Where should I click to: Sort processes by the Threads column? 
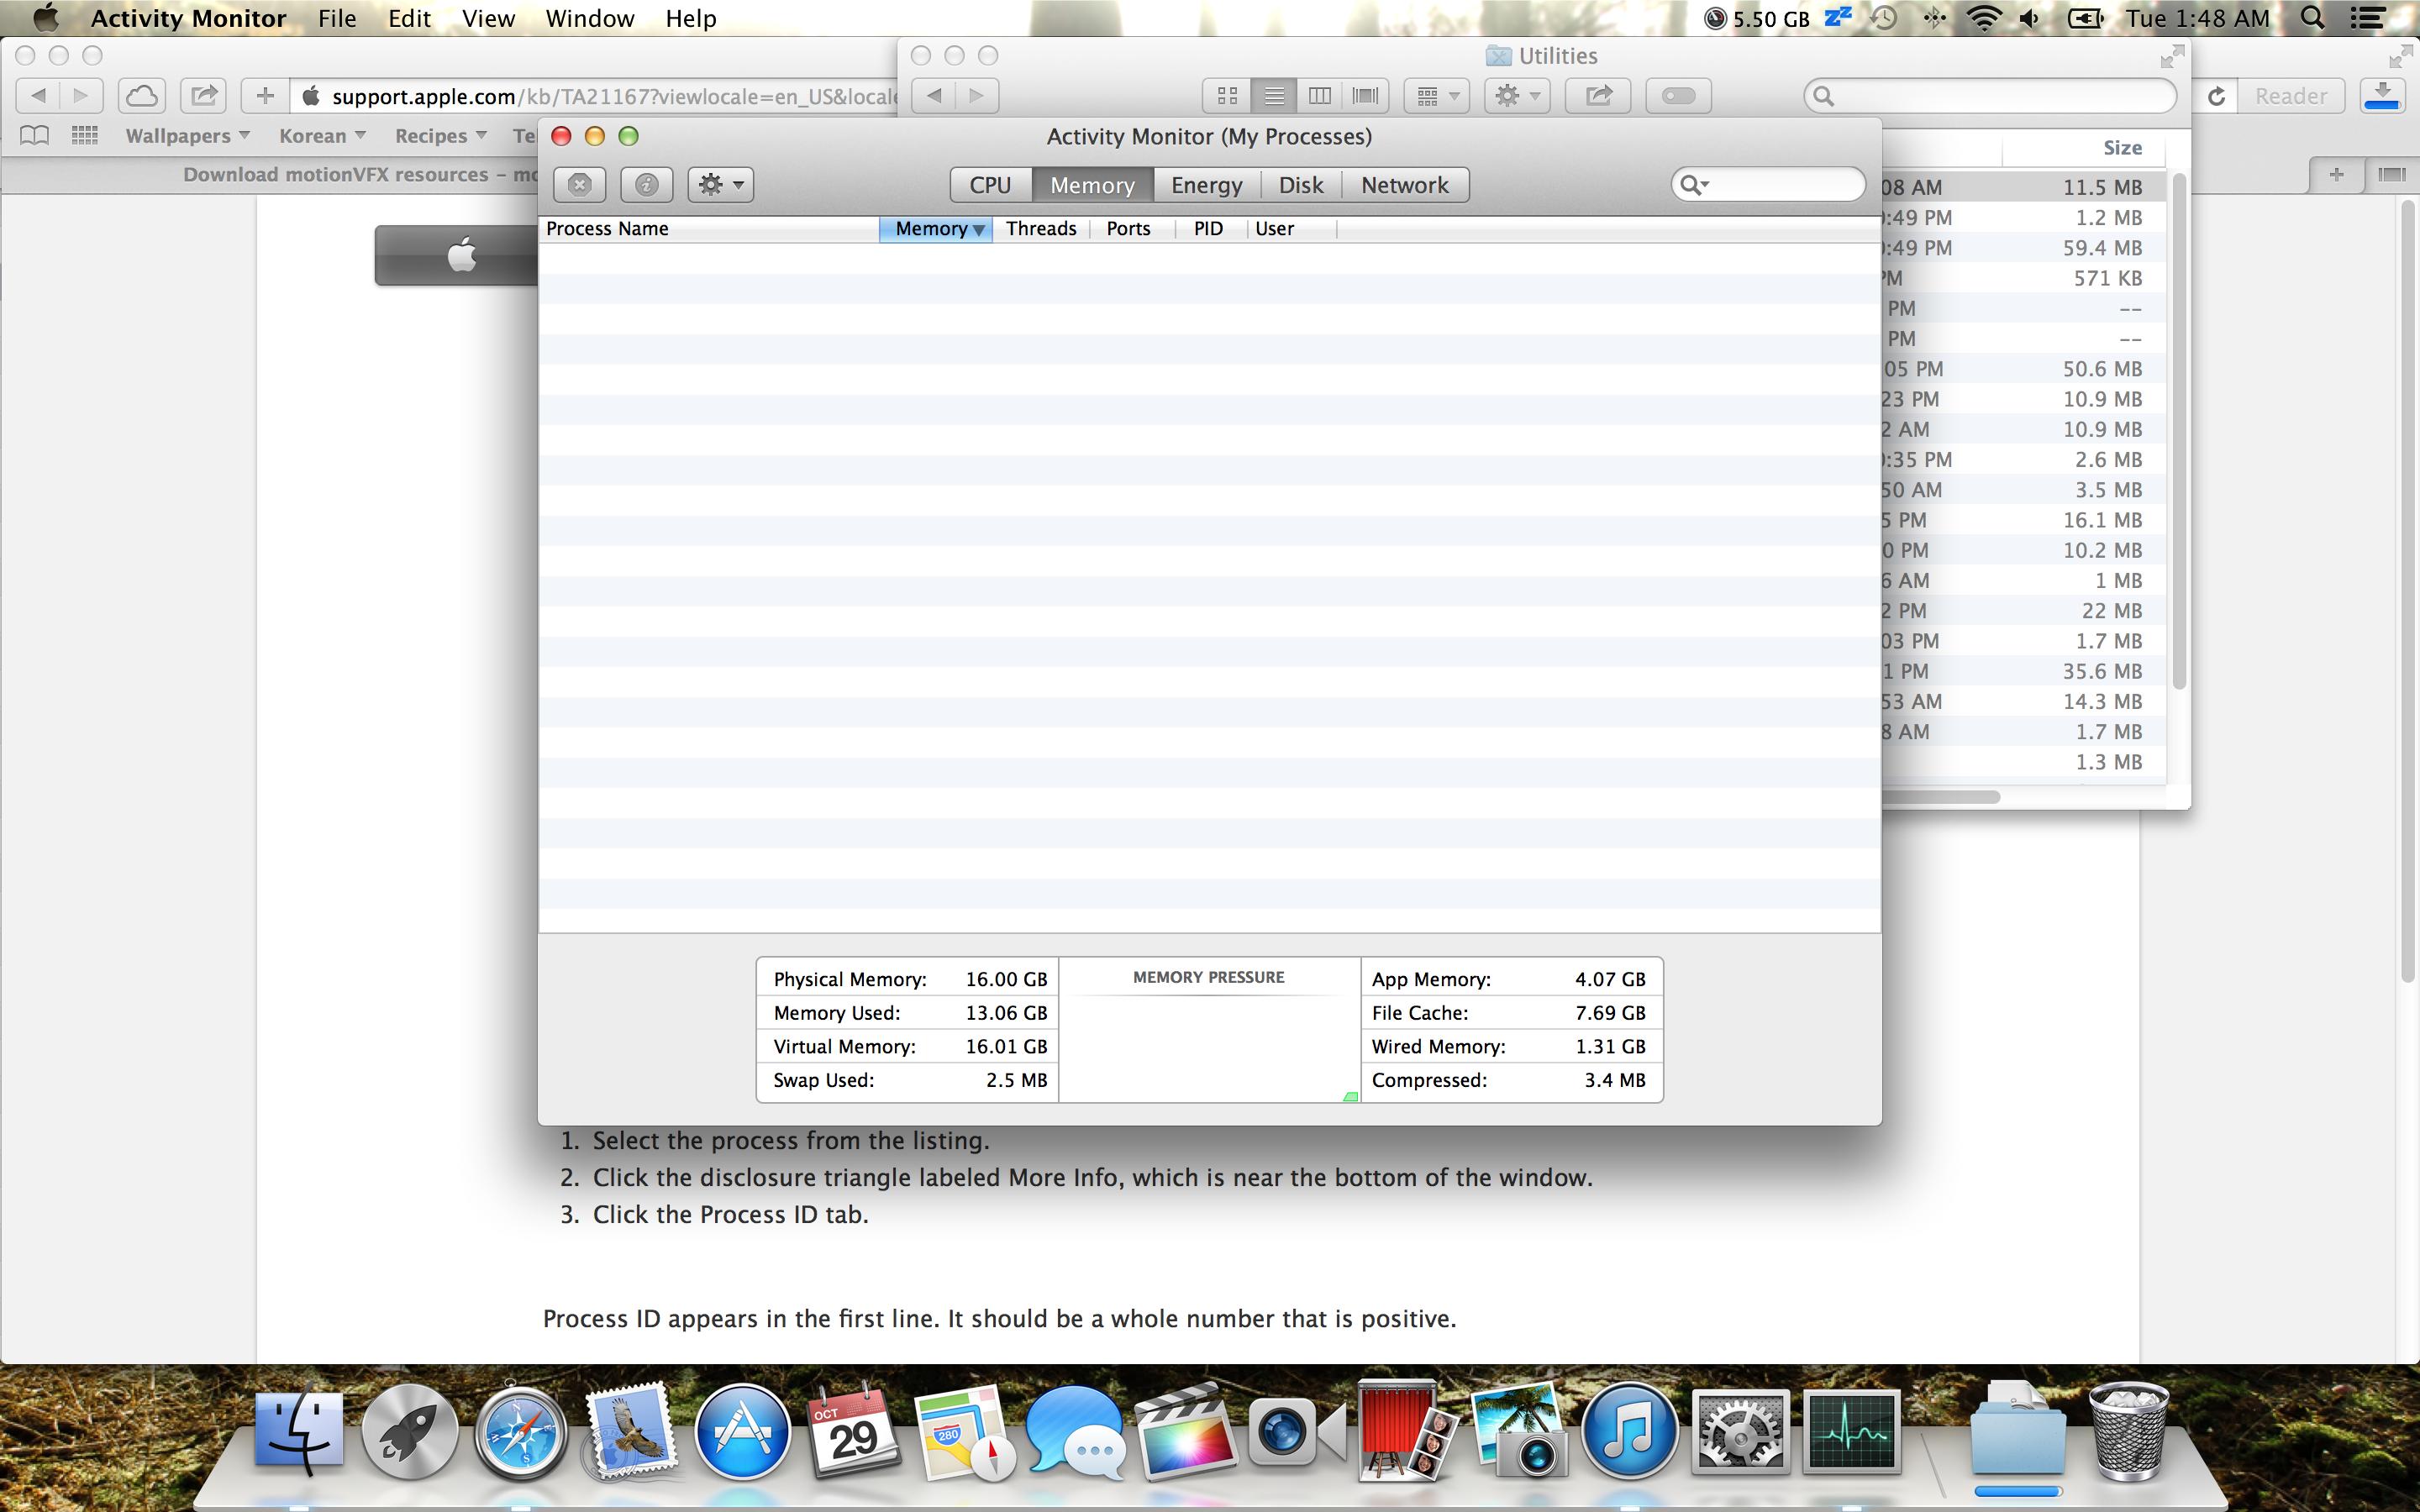pyautogui.click(x=1040, y=229)
